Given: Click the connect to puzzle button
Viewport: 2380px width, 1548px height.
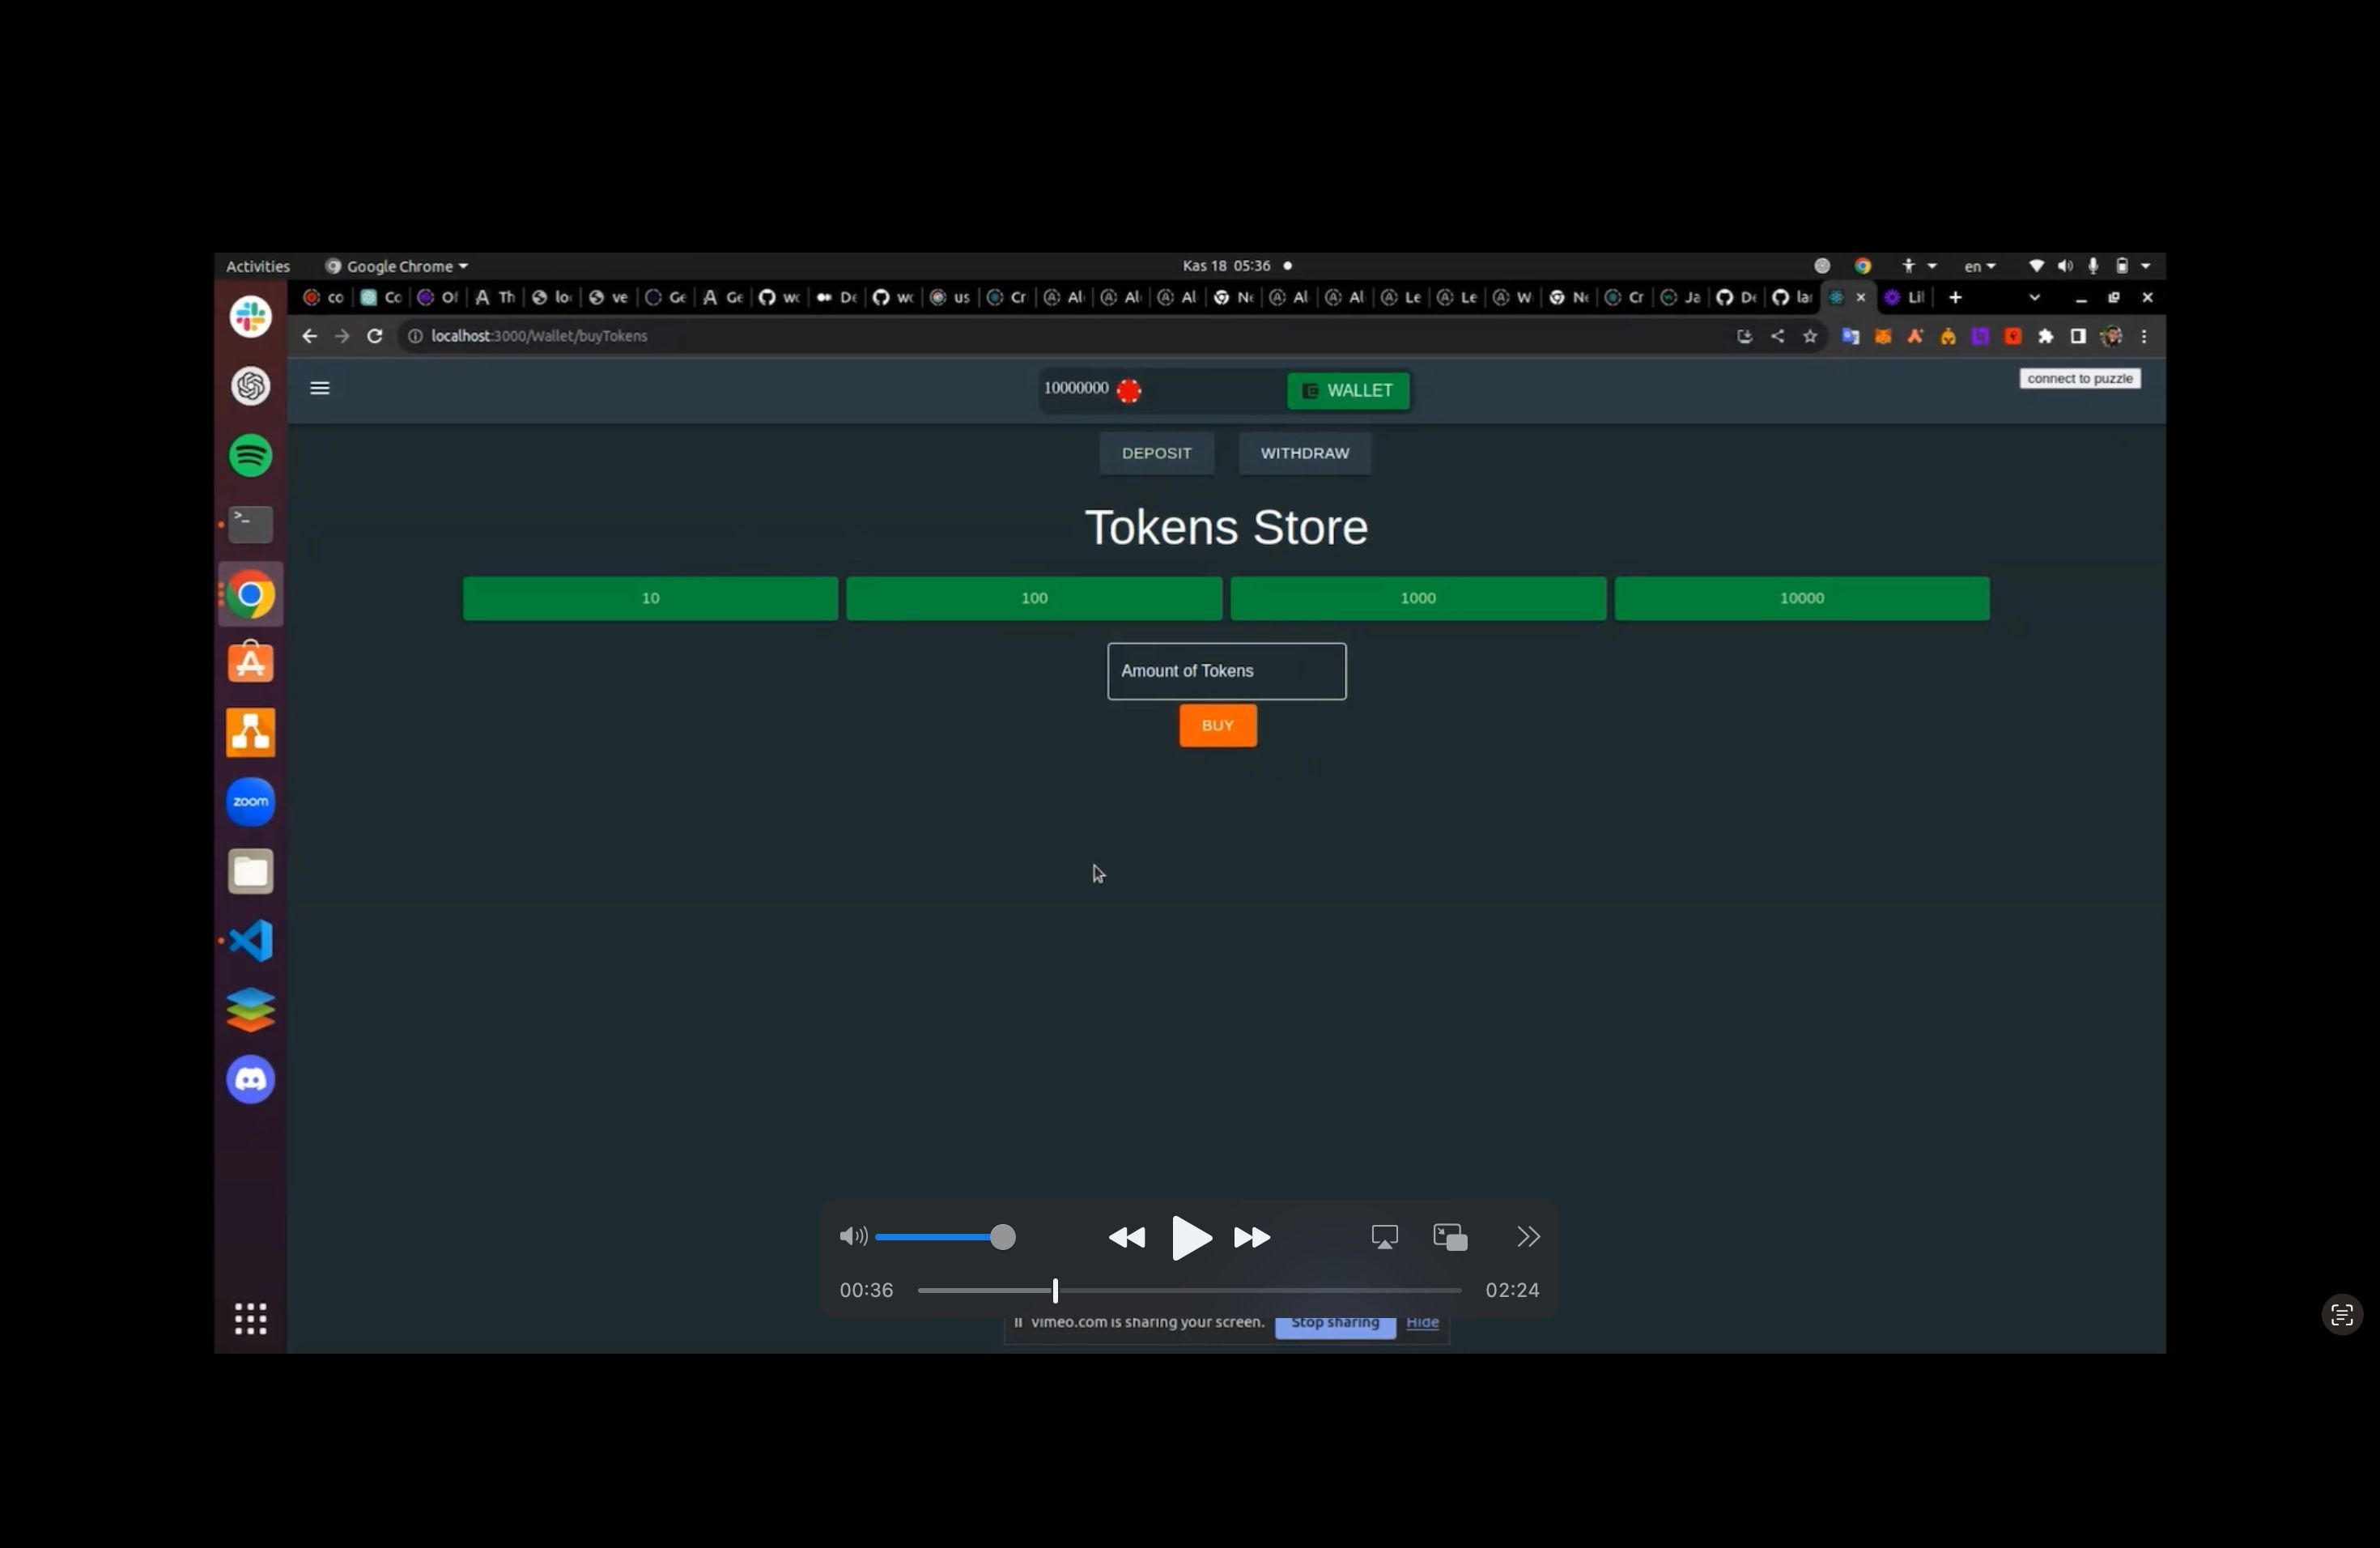Looking at the screenshot, I should click(x=2078, y=378).
